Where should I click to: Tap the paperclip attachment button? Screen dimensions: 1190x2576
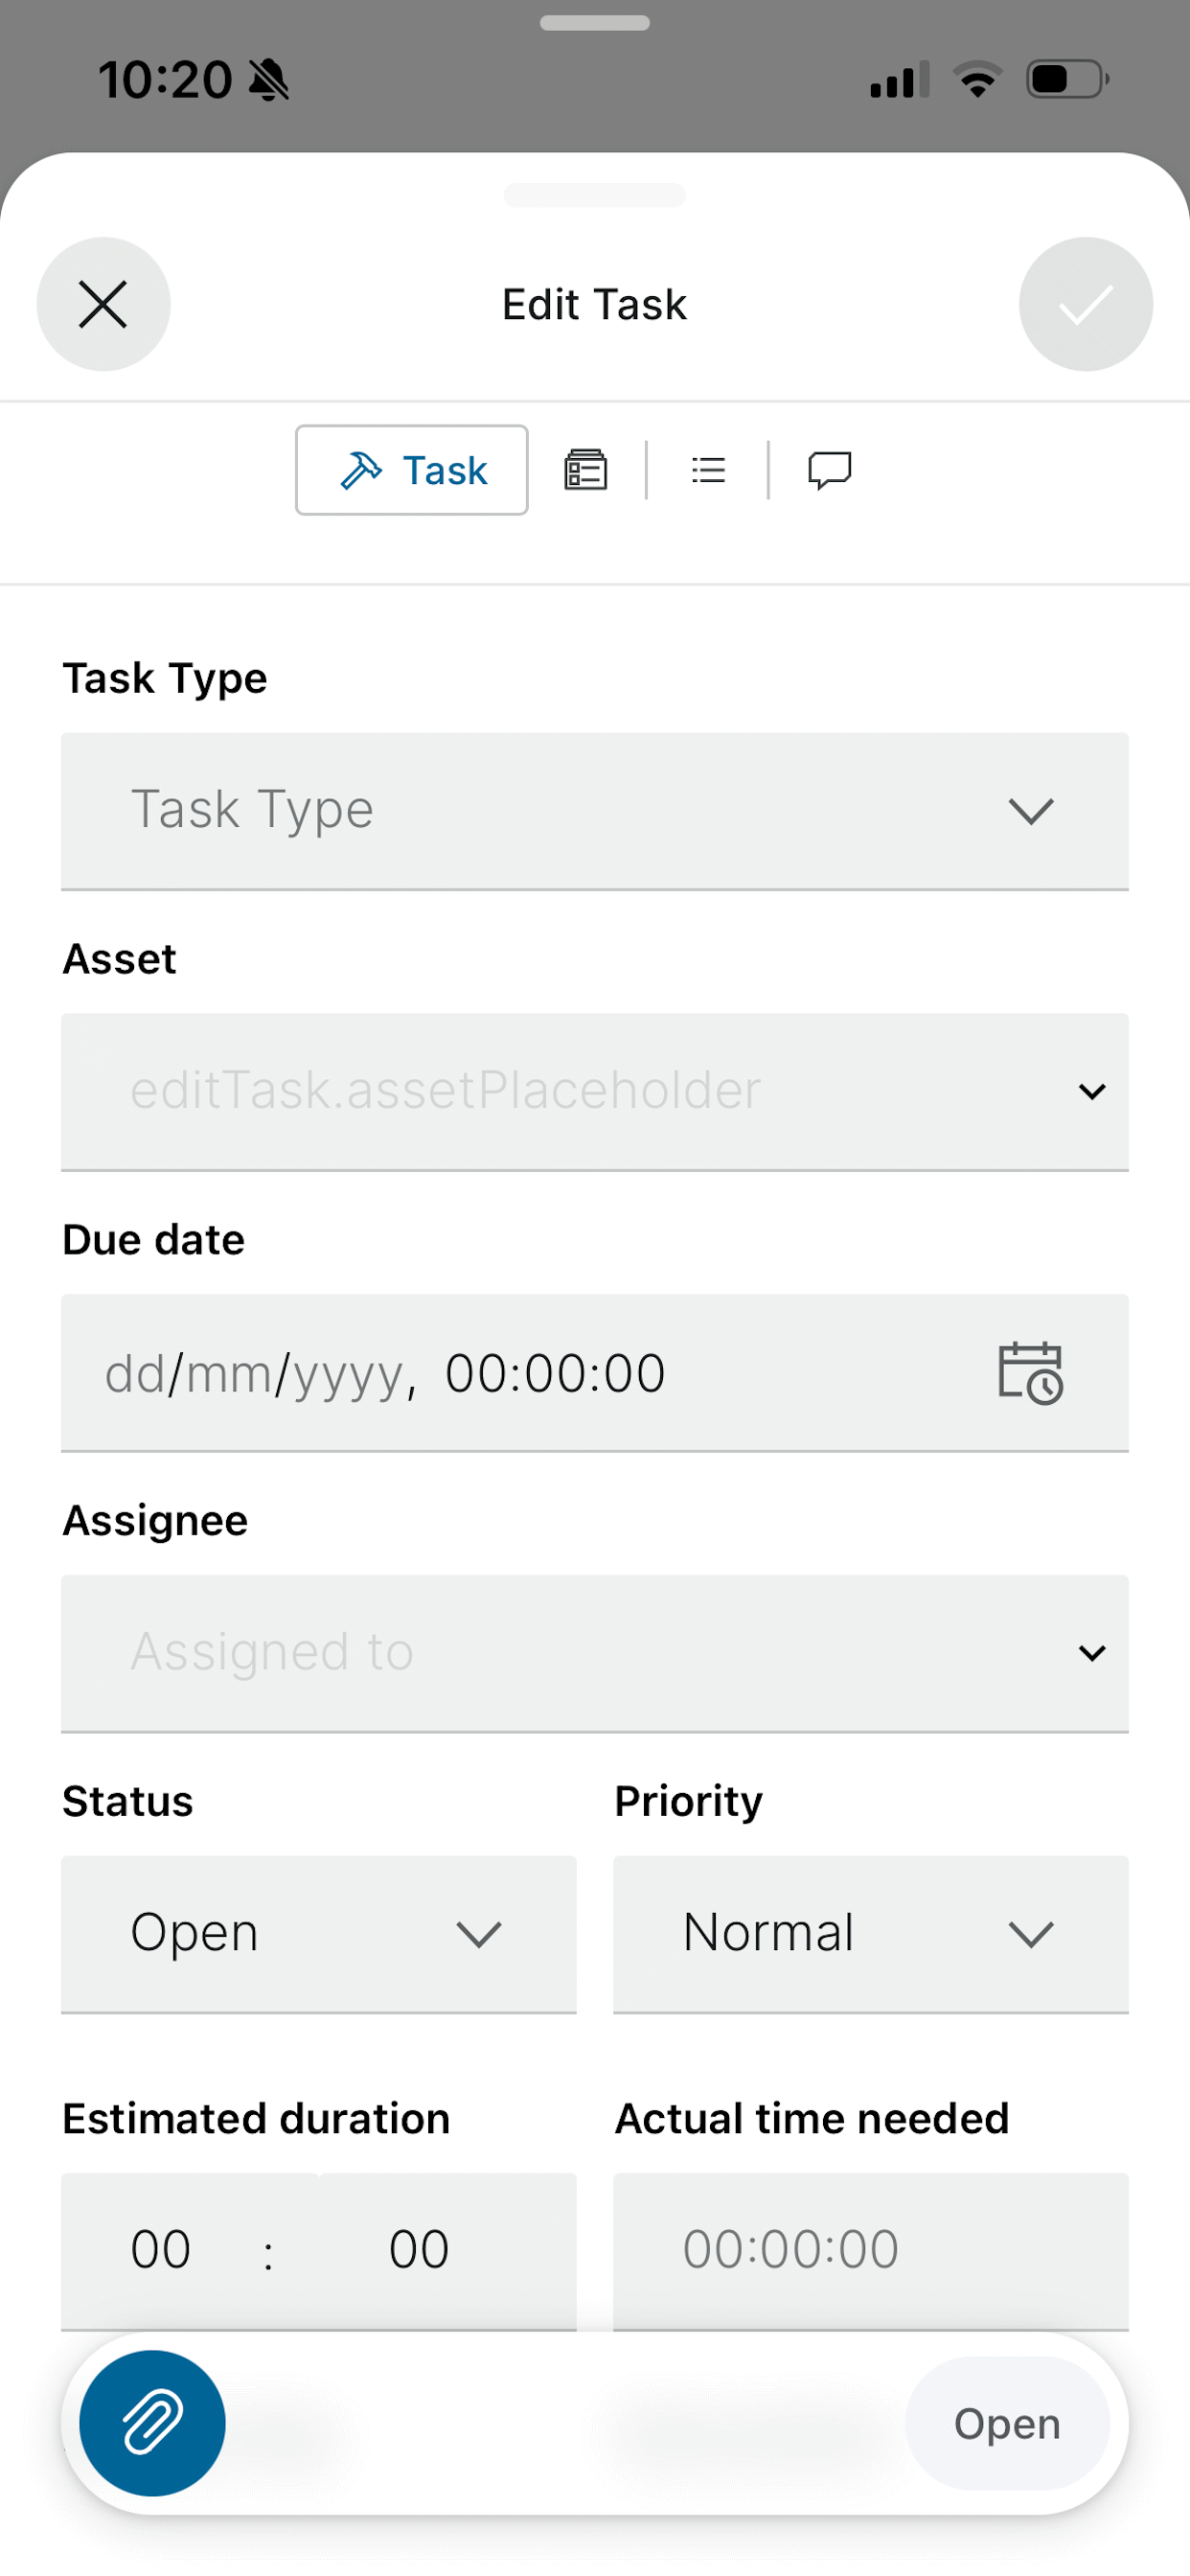(152, 2423)
